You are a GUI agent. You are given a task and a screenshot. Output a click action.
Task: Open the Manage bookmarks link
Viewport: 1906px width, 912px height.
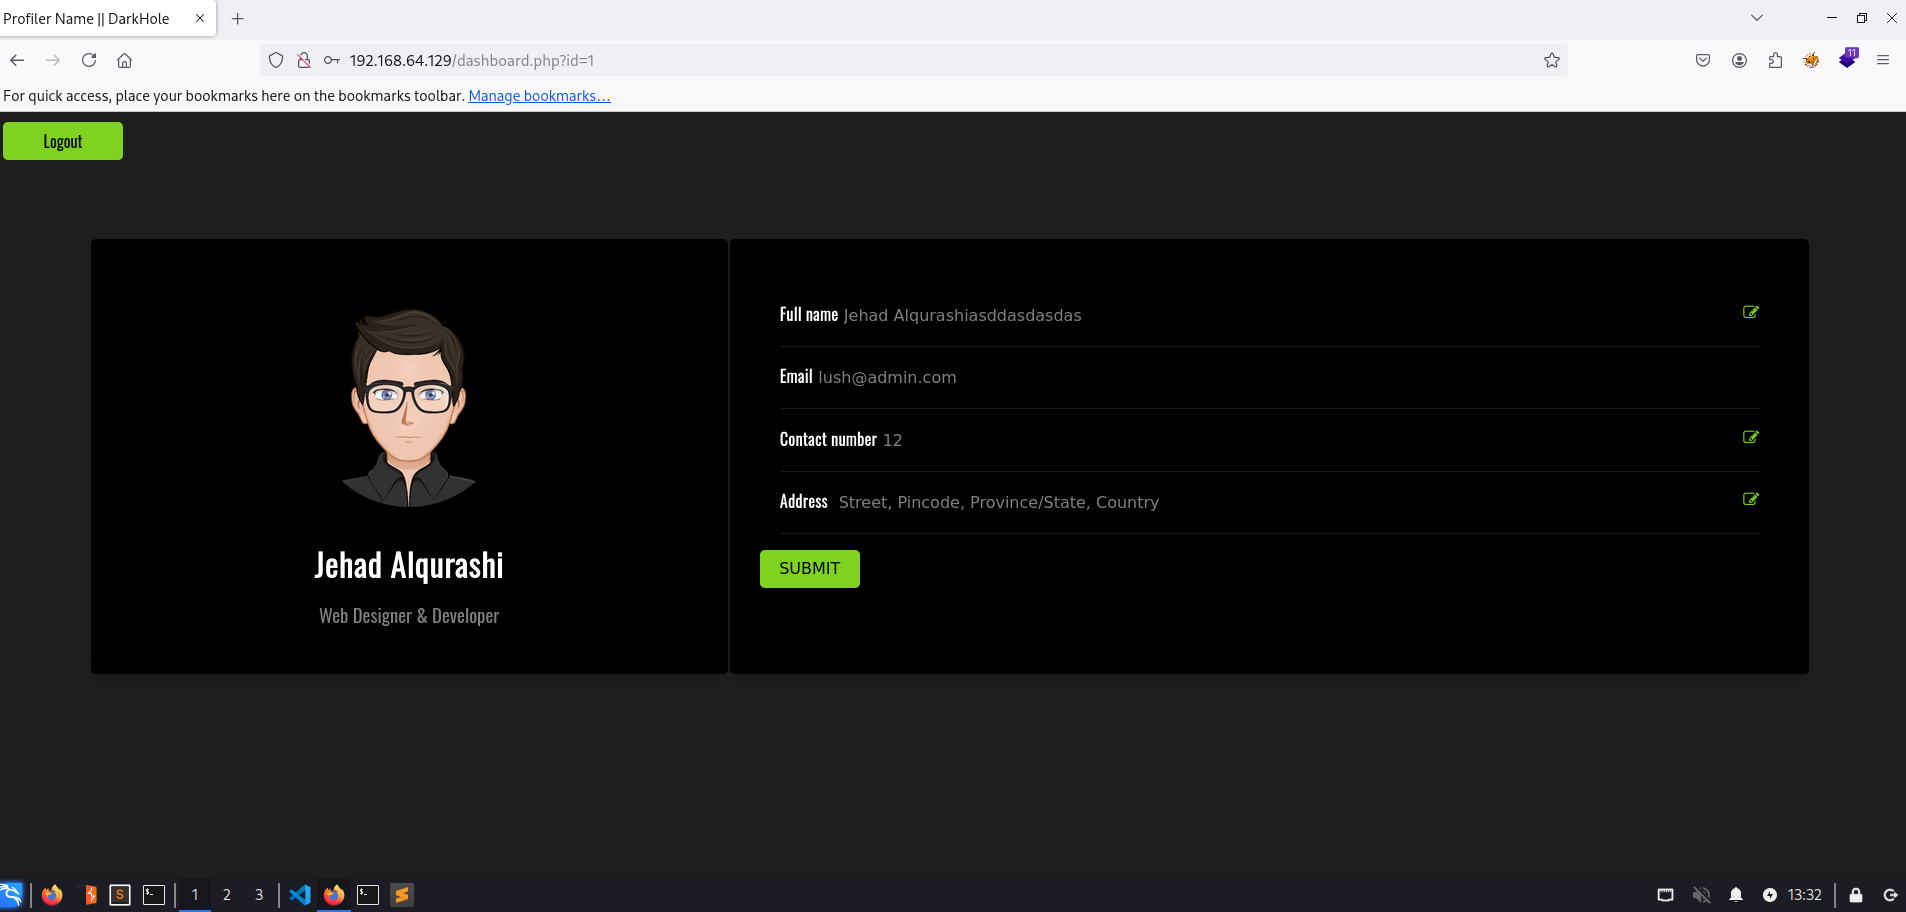coord(539,96)
